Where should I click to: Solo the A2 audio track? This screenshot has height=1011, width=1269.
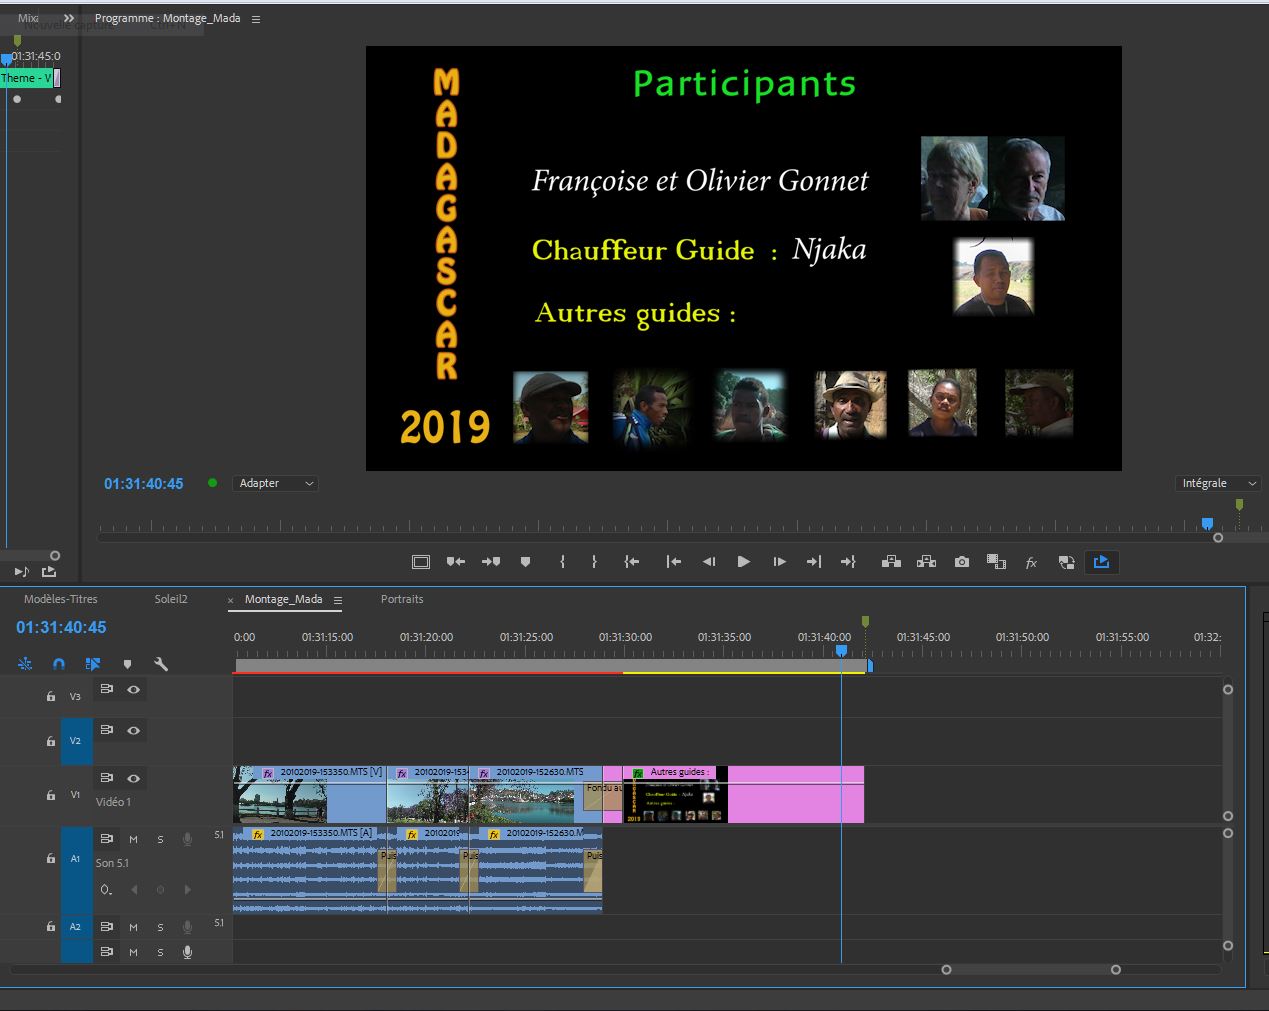[160, 927]
